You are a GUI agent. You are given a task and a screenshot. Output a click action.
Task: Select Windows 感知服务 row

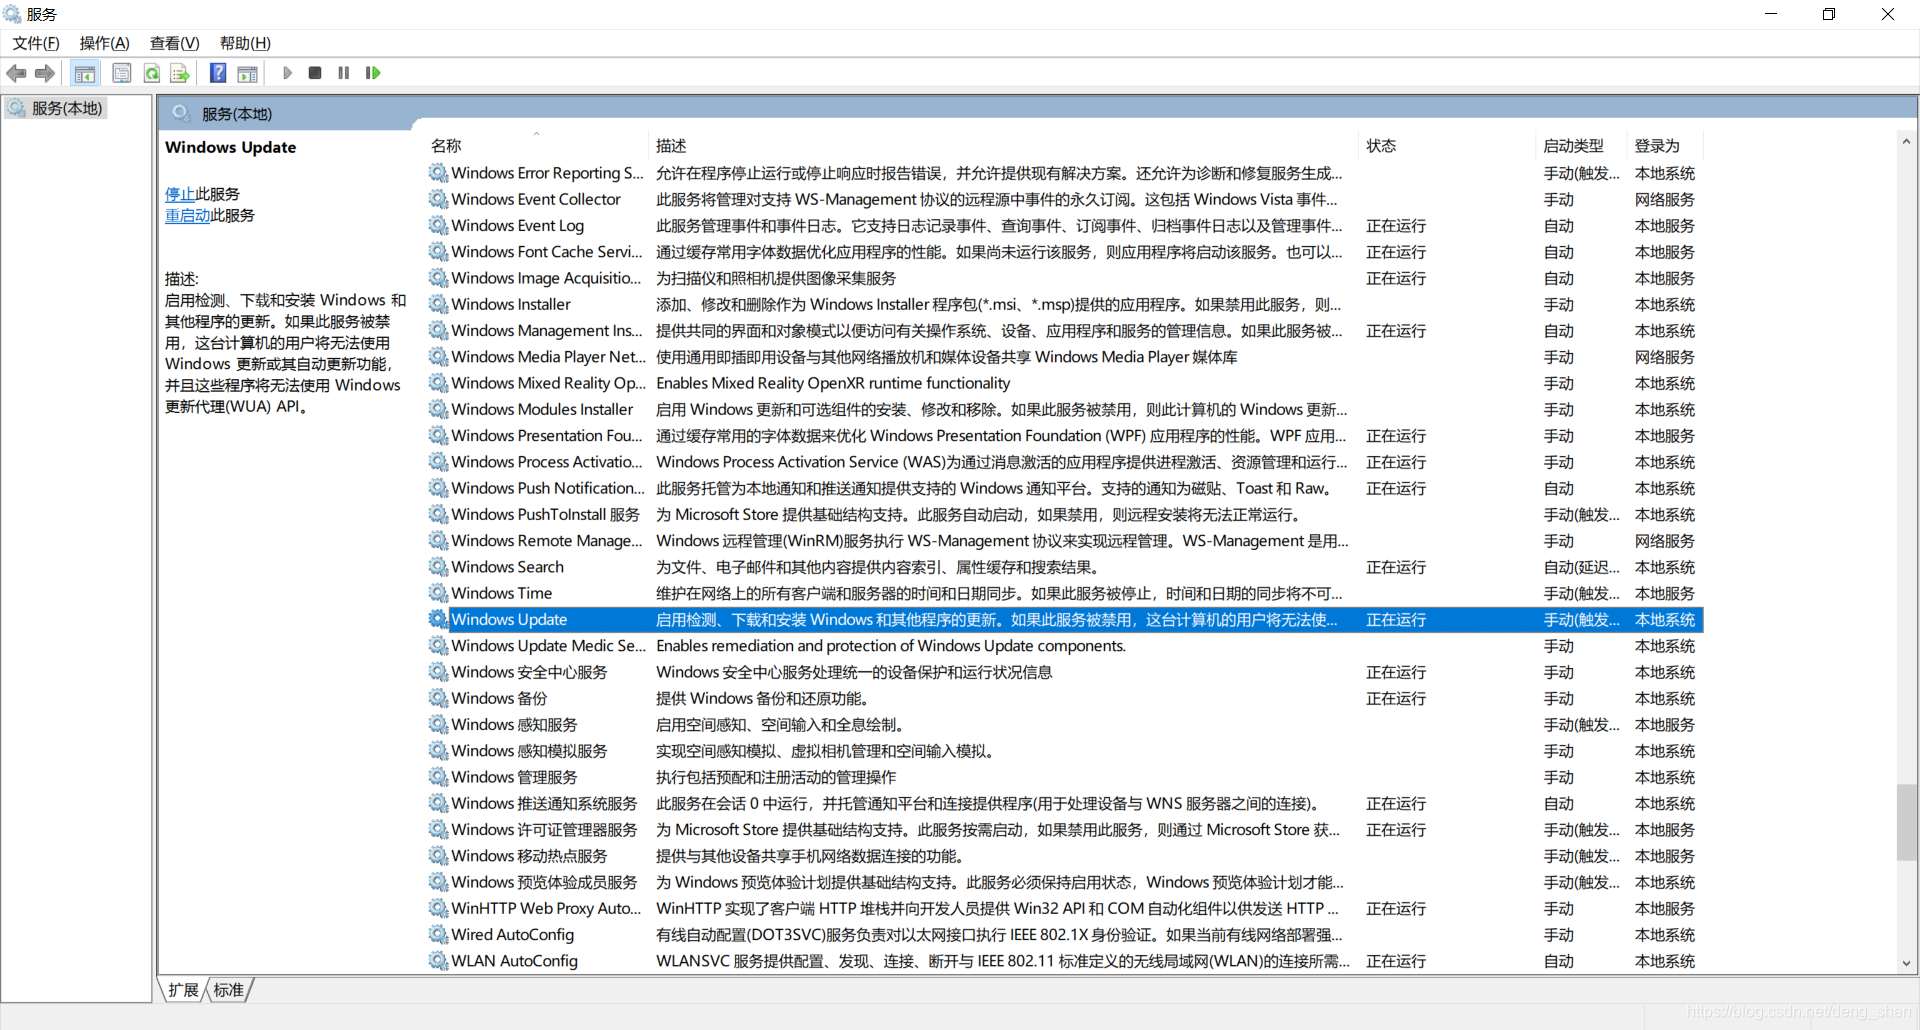click(x=1065, y=725)
